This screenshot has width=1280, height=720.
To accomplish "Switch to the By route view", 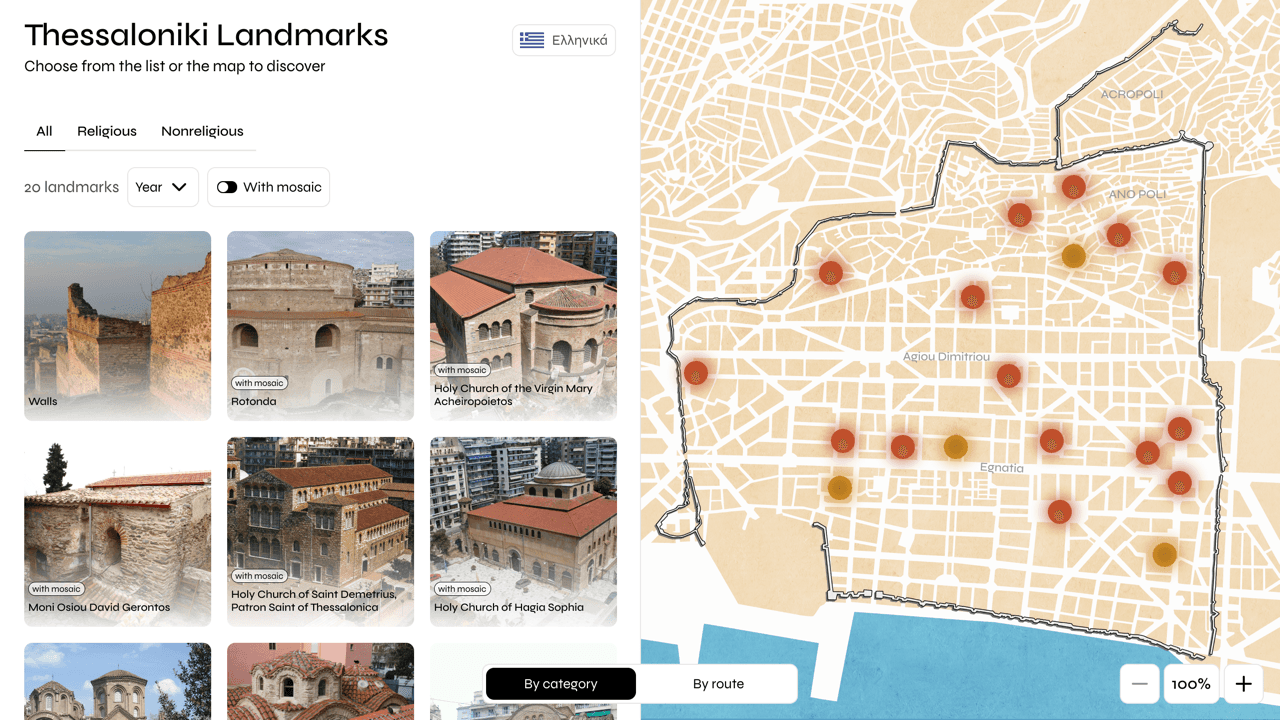I will (718, 684).
